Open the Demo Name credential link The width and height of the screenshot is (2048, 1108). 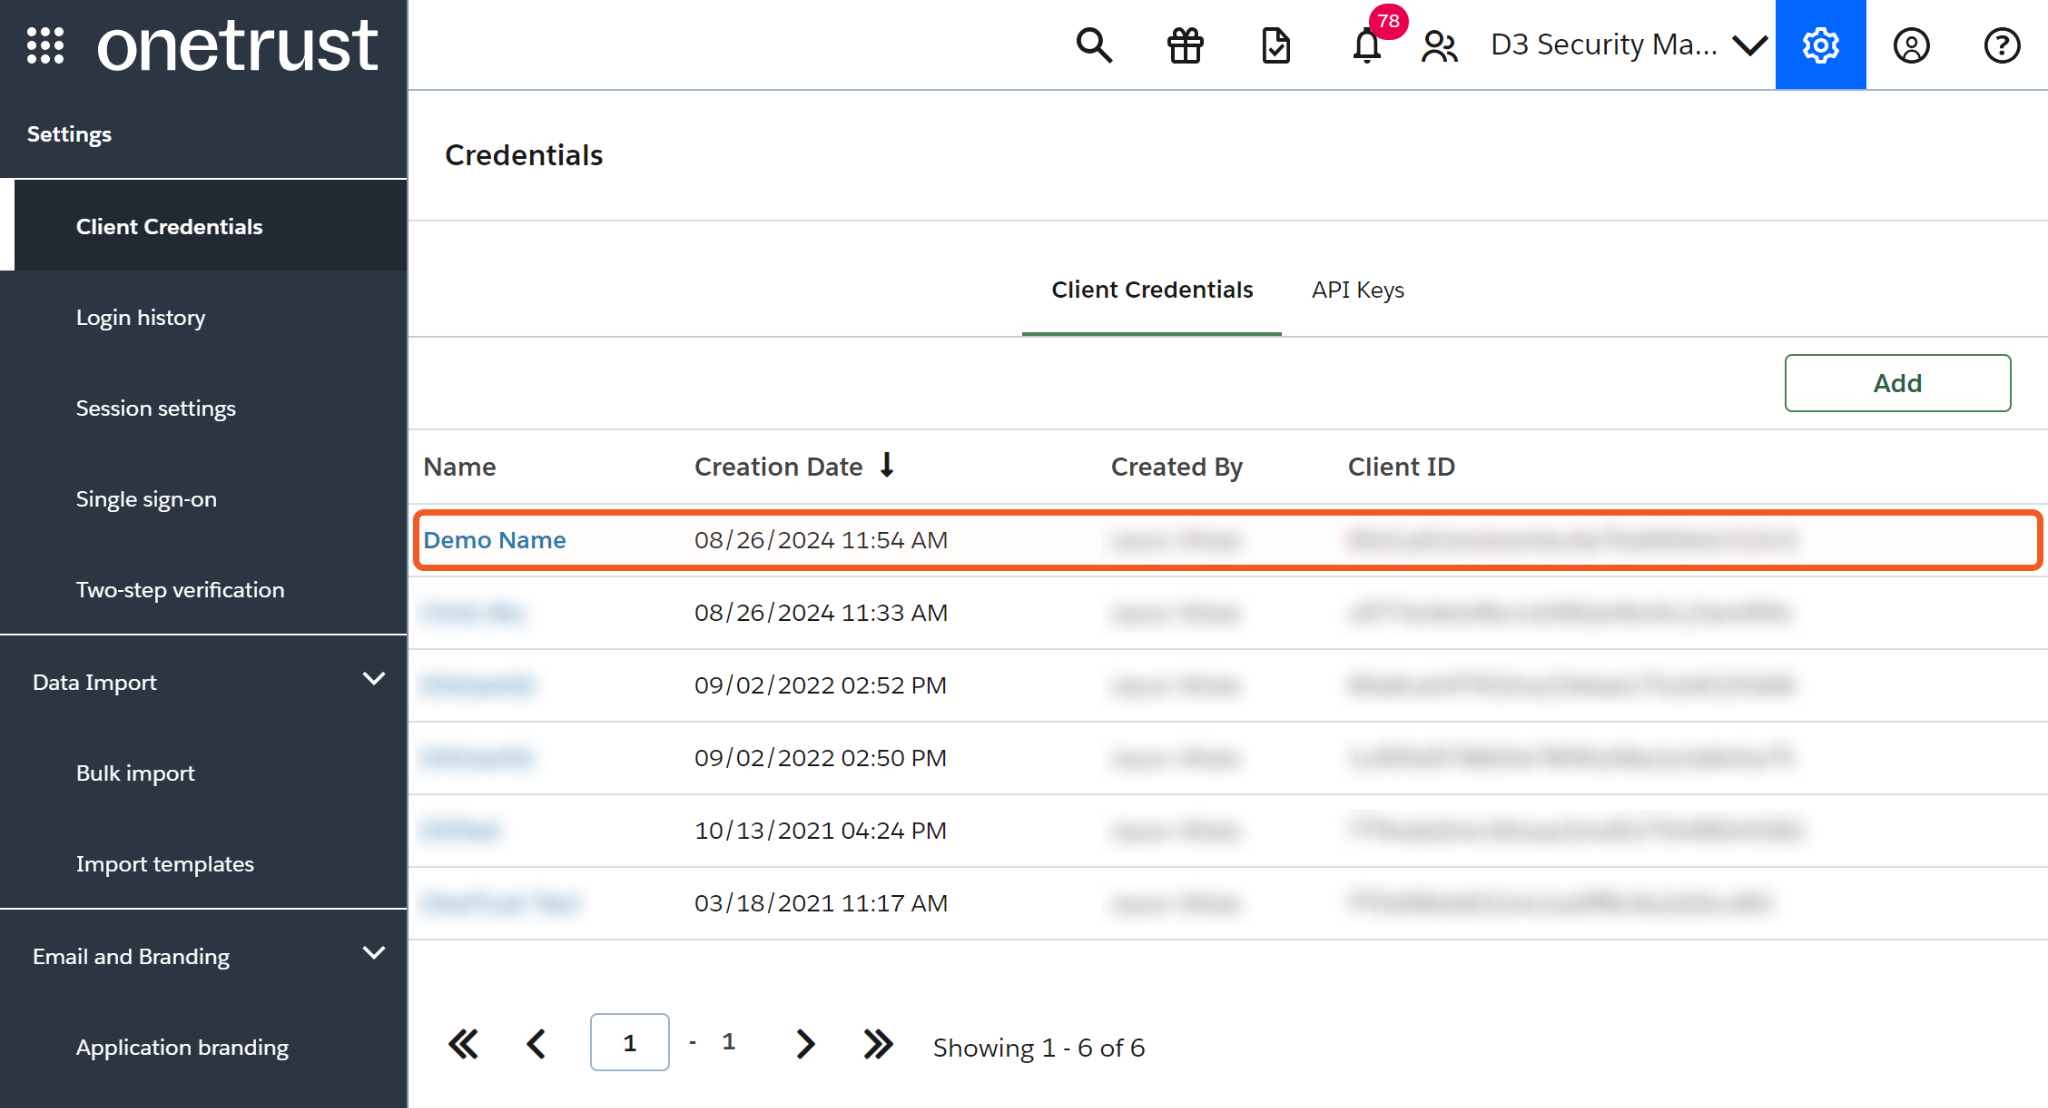[x=495, y=540]
